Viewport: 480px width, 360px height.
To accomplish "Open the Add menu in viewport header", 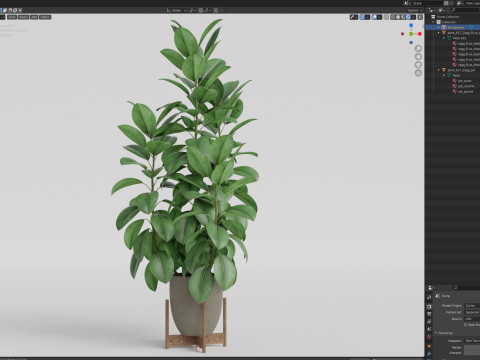I will (x=34, y=17).
